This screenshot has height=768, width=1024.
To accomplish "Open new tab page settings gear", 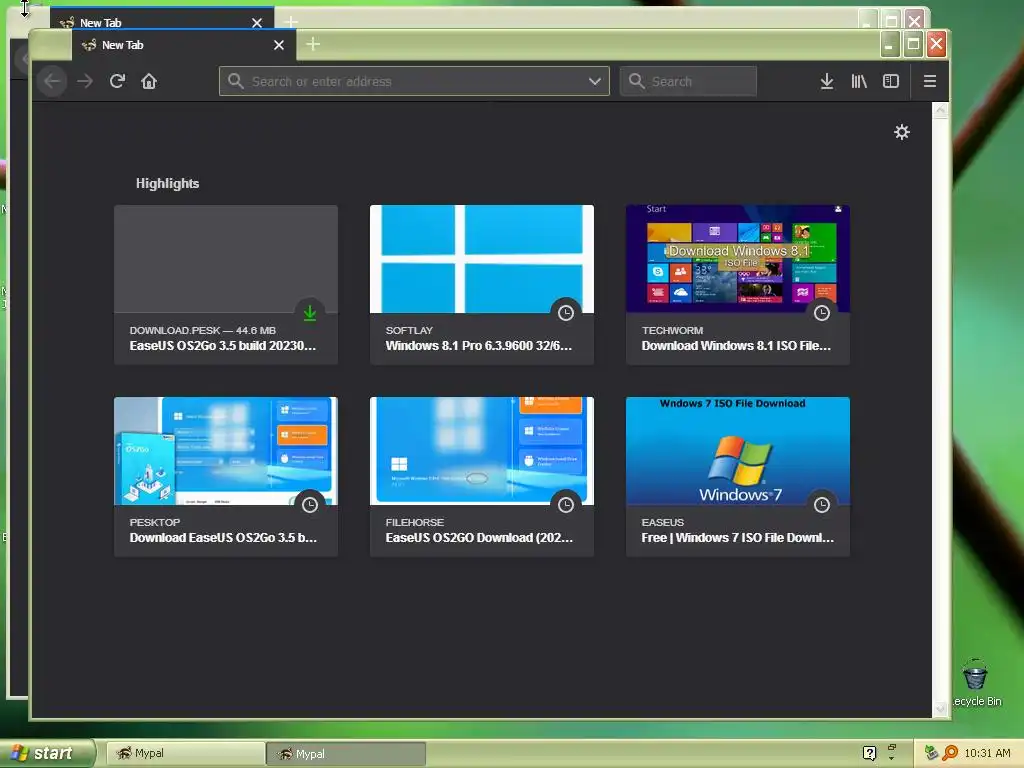I will (902, 133).
